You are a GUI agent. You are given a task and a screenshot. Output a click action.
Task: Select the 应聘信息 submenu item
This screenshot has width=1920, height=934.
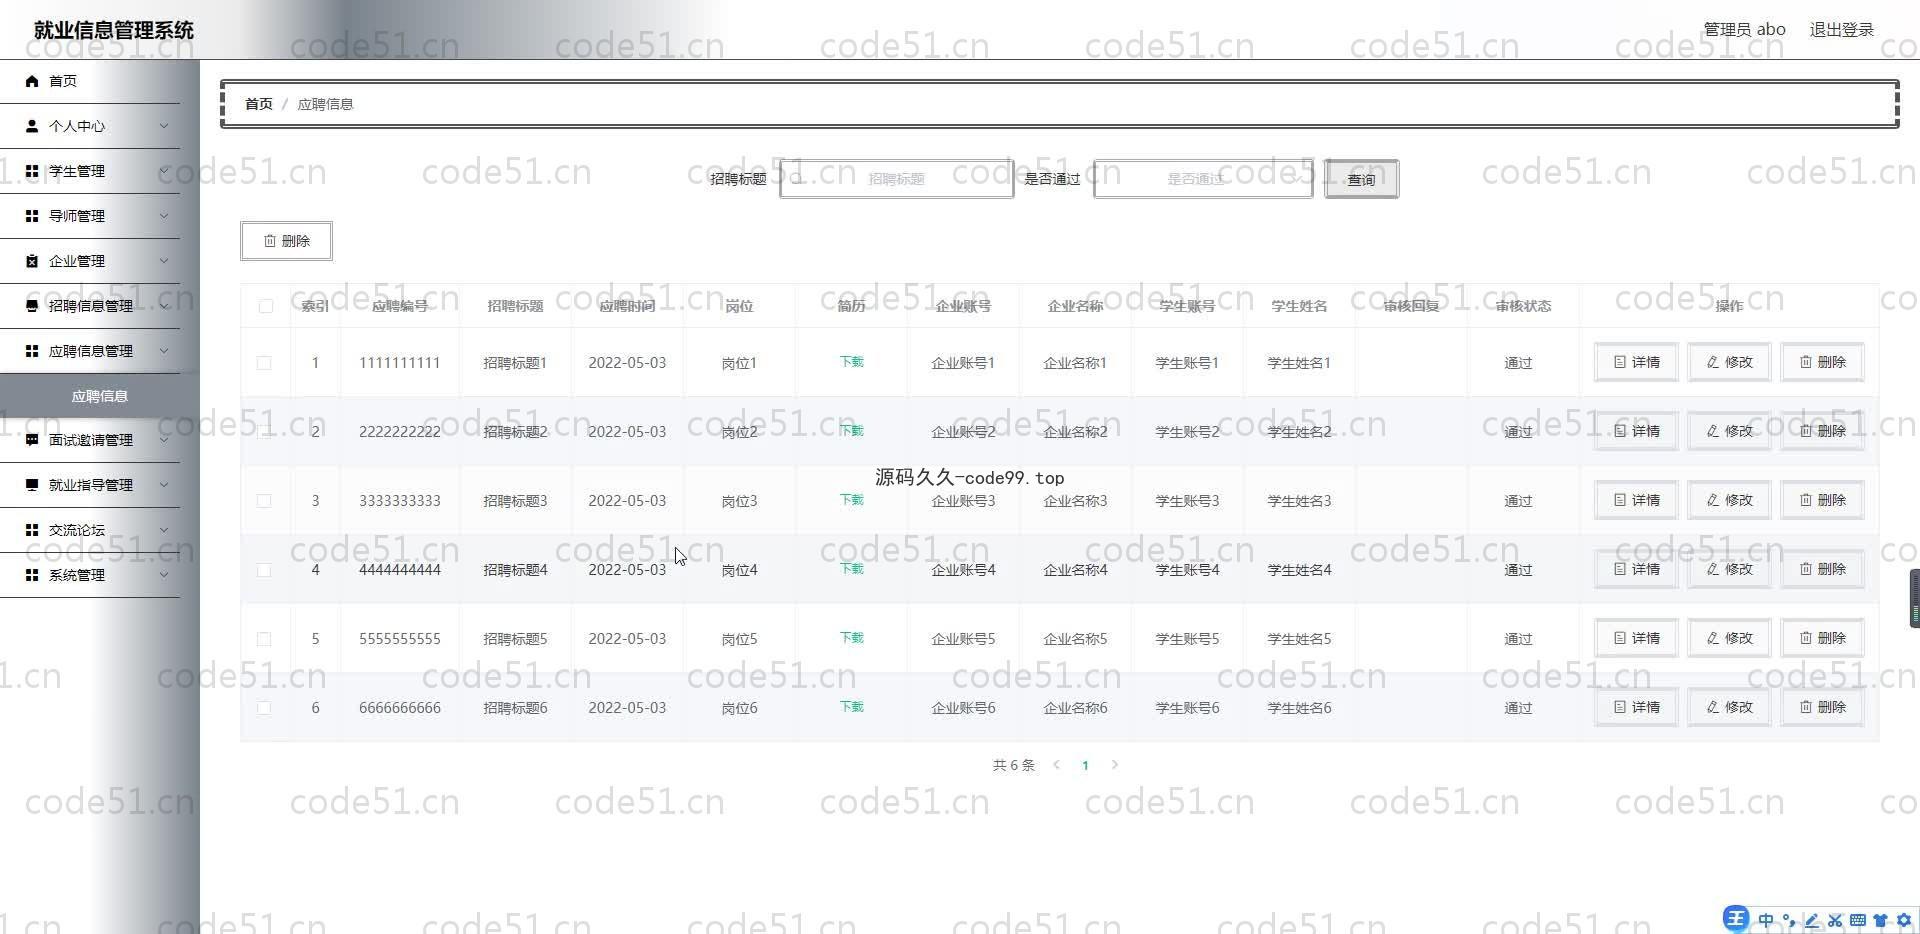click(x=99, y=396)
